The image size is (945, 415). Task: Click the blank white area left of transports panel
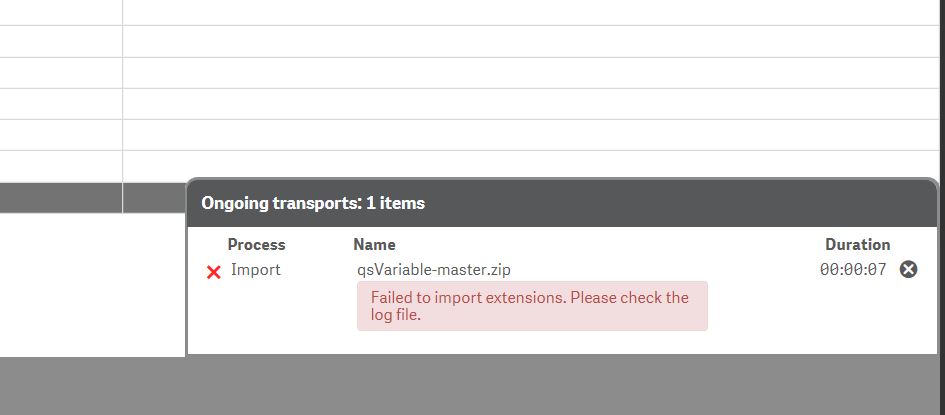(x=90, y=285)
